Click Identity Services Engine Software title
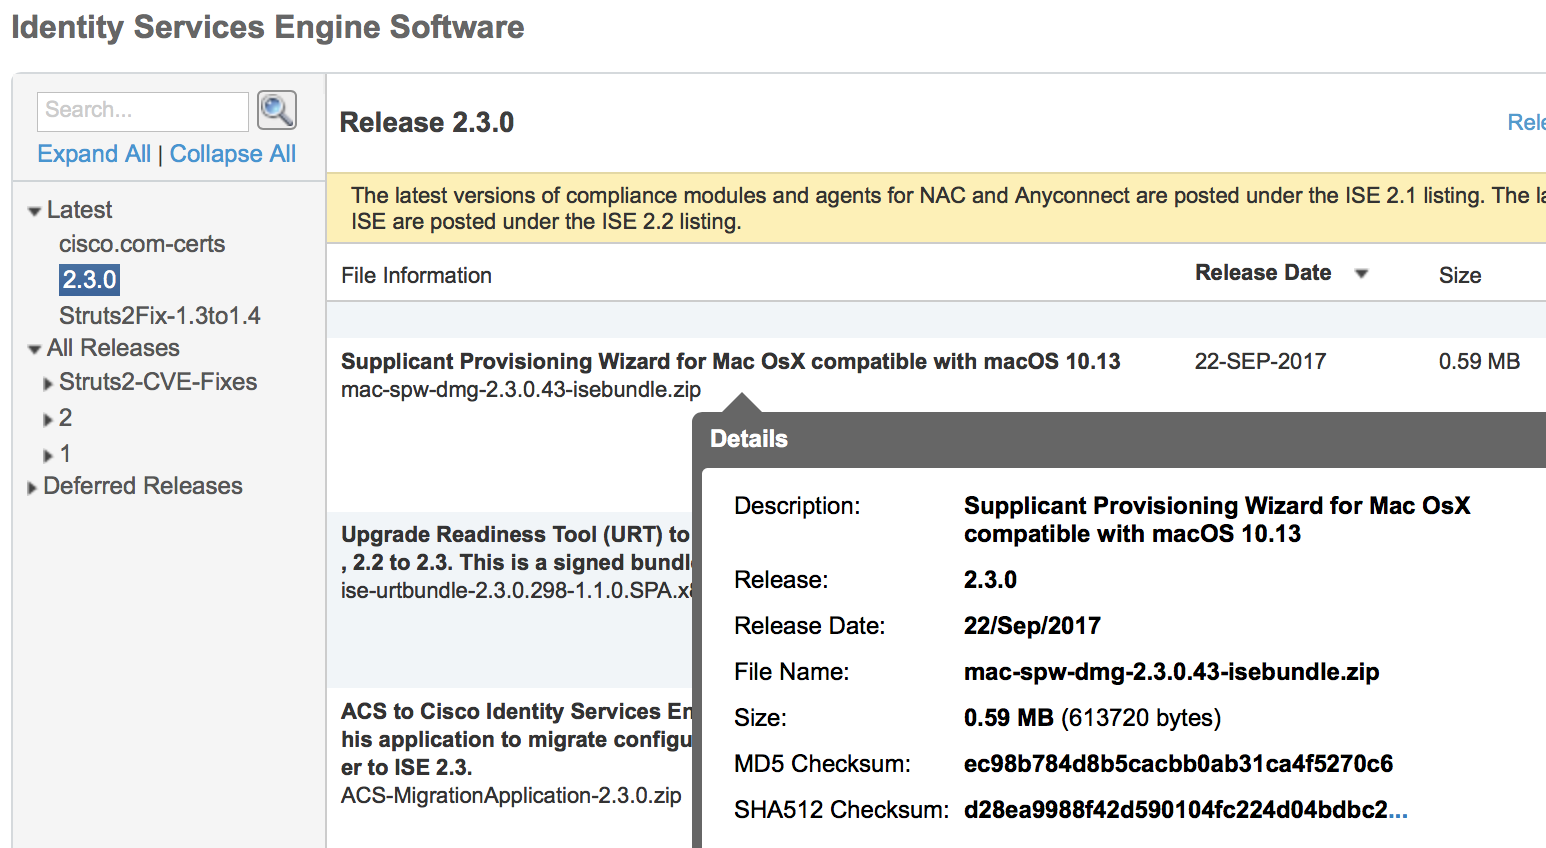 (x=268, y=27)
